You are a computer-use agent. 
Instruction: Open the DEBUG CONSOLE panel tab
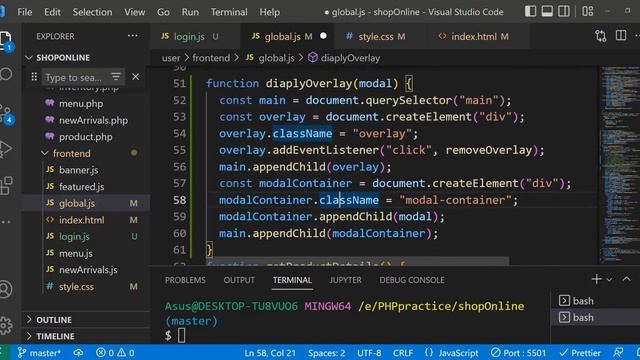click(x=411, y=280)
